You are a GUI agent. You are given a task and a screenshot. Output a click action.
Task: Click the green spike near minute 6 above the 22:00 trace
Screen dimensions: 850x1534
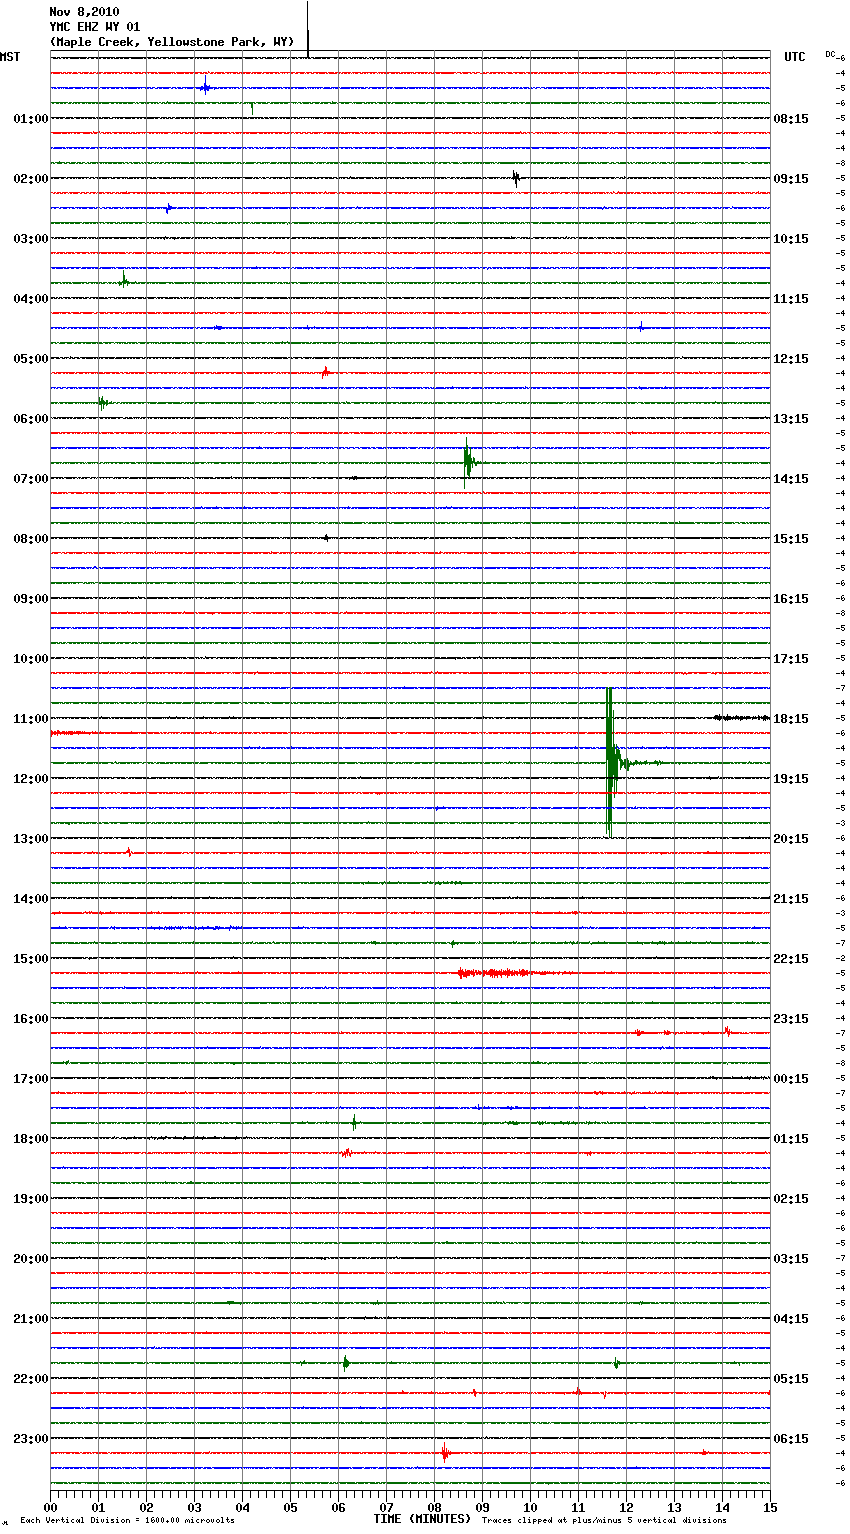346,1362
